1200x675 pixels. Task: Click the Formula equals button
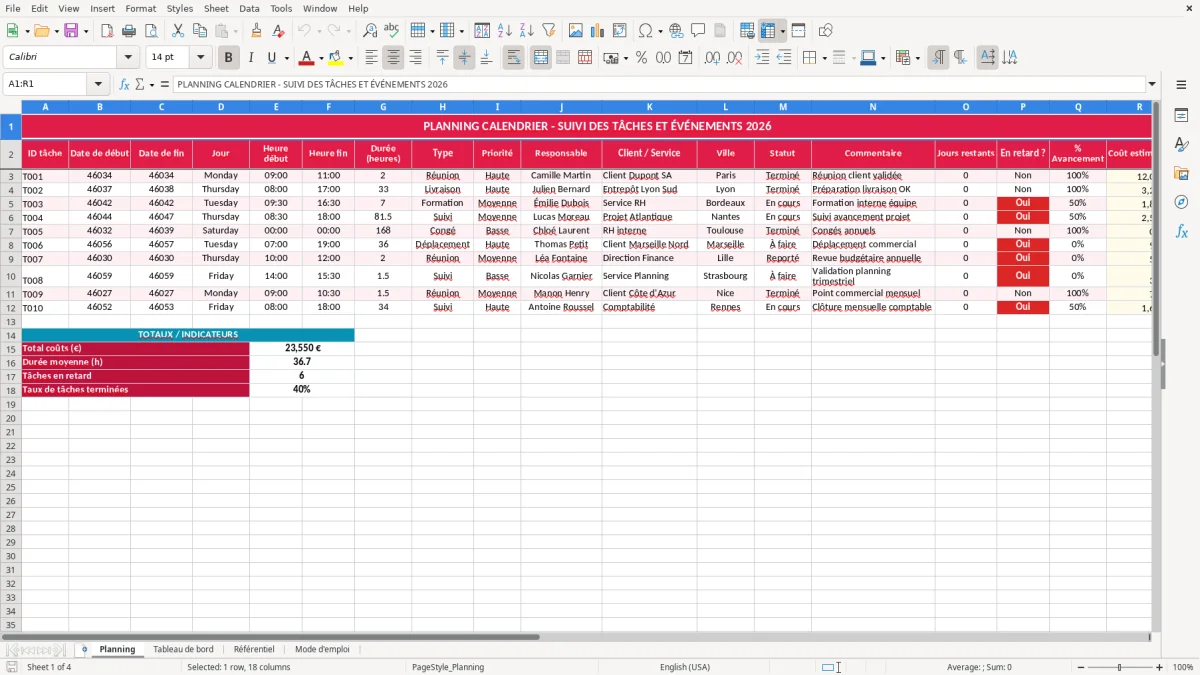tap(165, 84)
